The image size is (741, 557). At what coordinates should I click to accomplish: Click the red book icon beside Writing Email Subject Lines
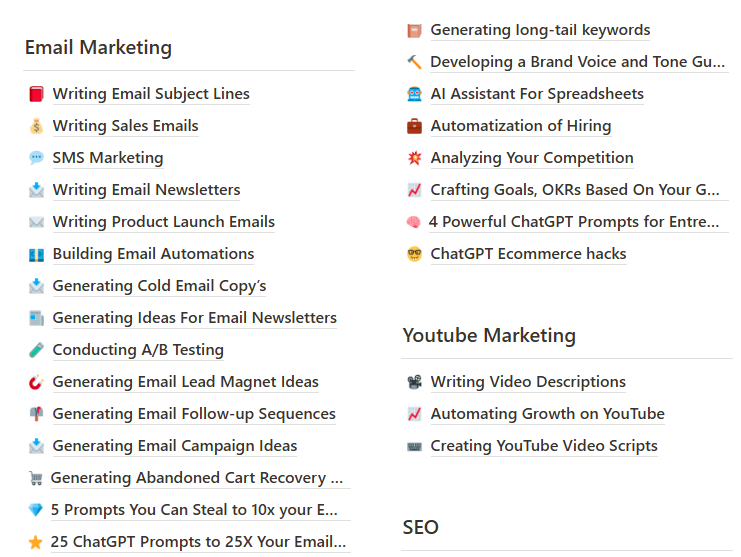(x=36, y=94)
